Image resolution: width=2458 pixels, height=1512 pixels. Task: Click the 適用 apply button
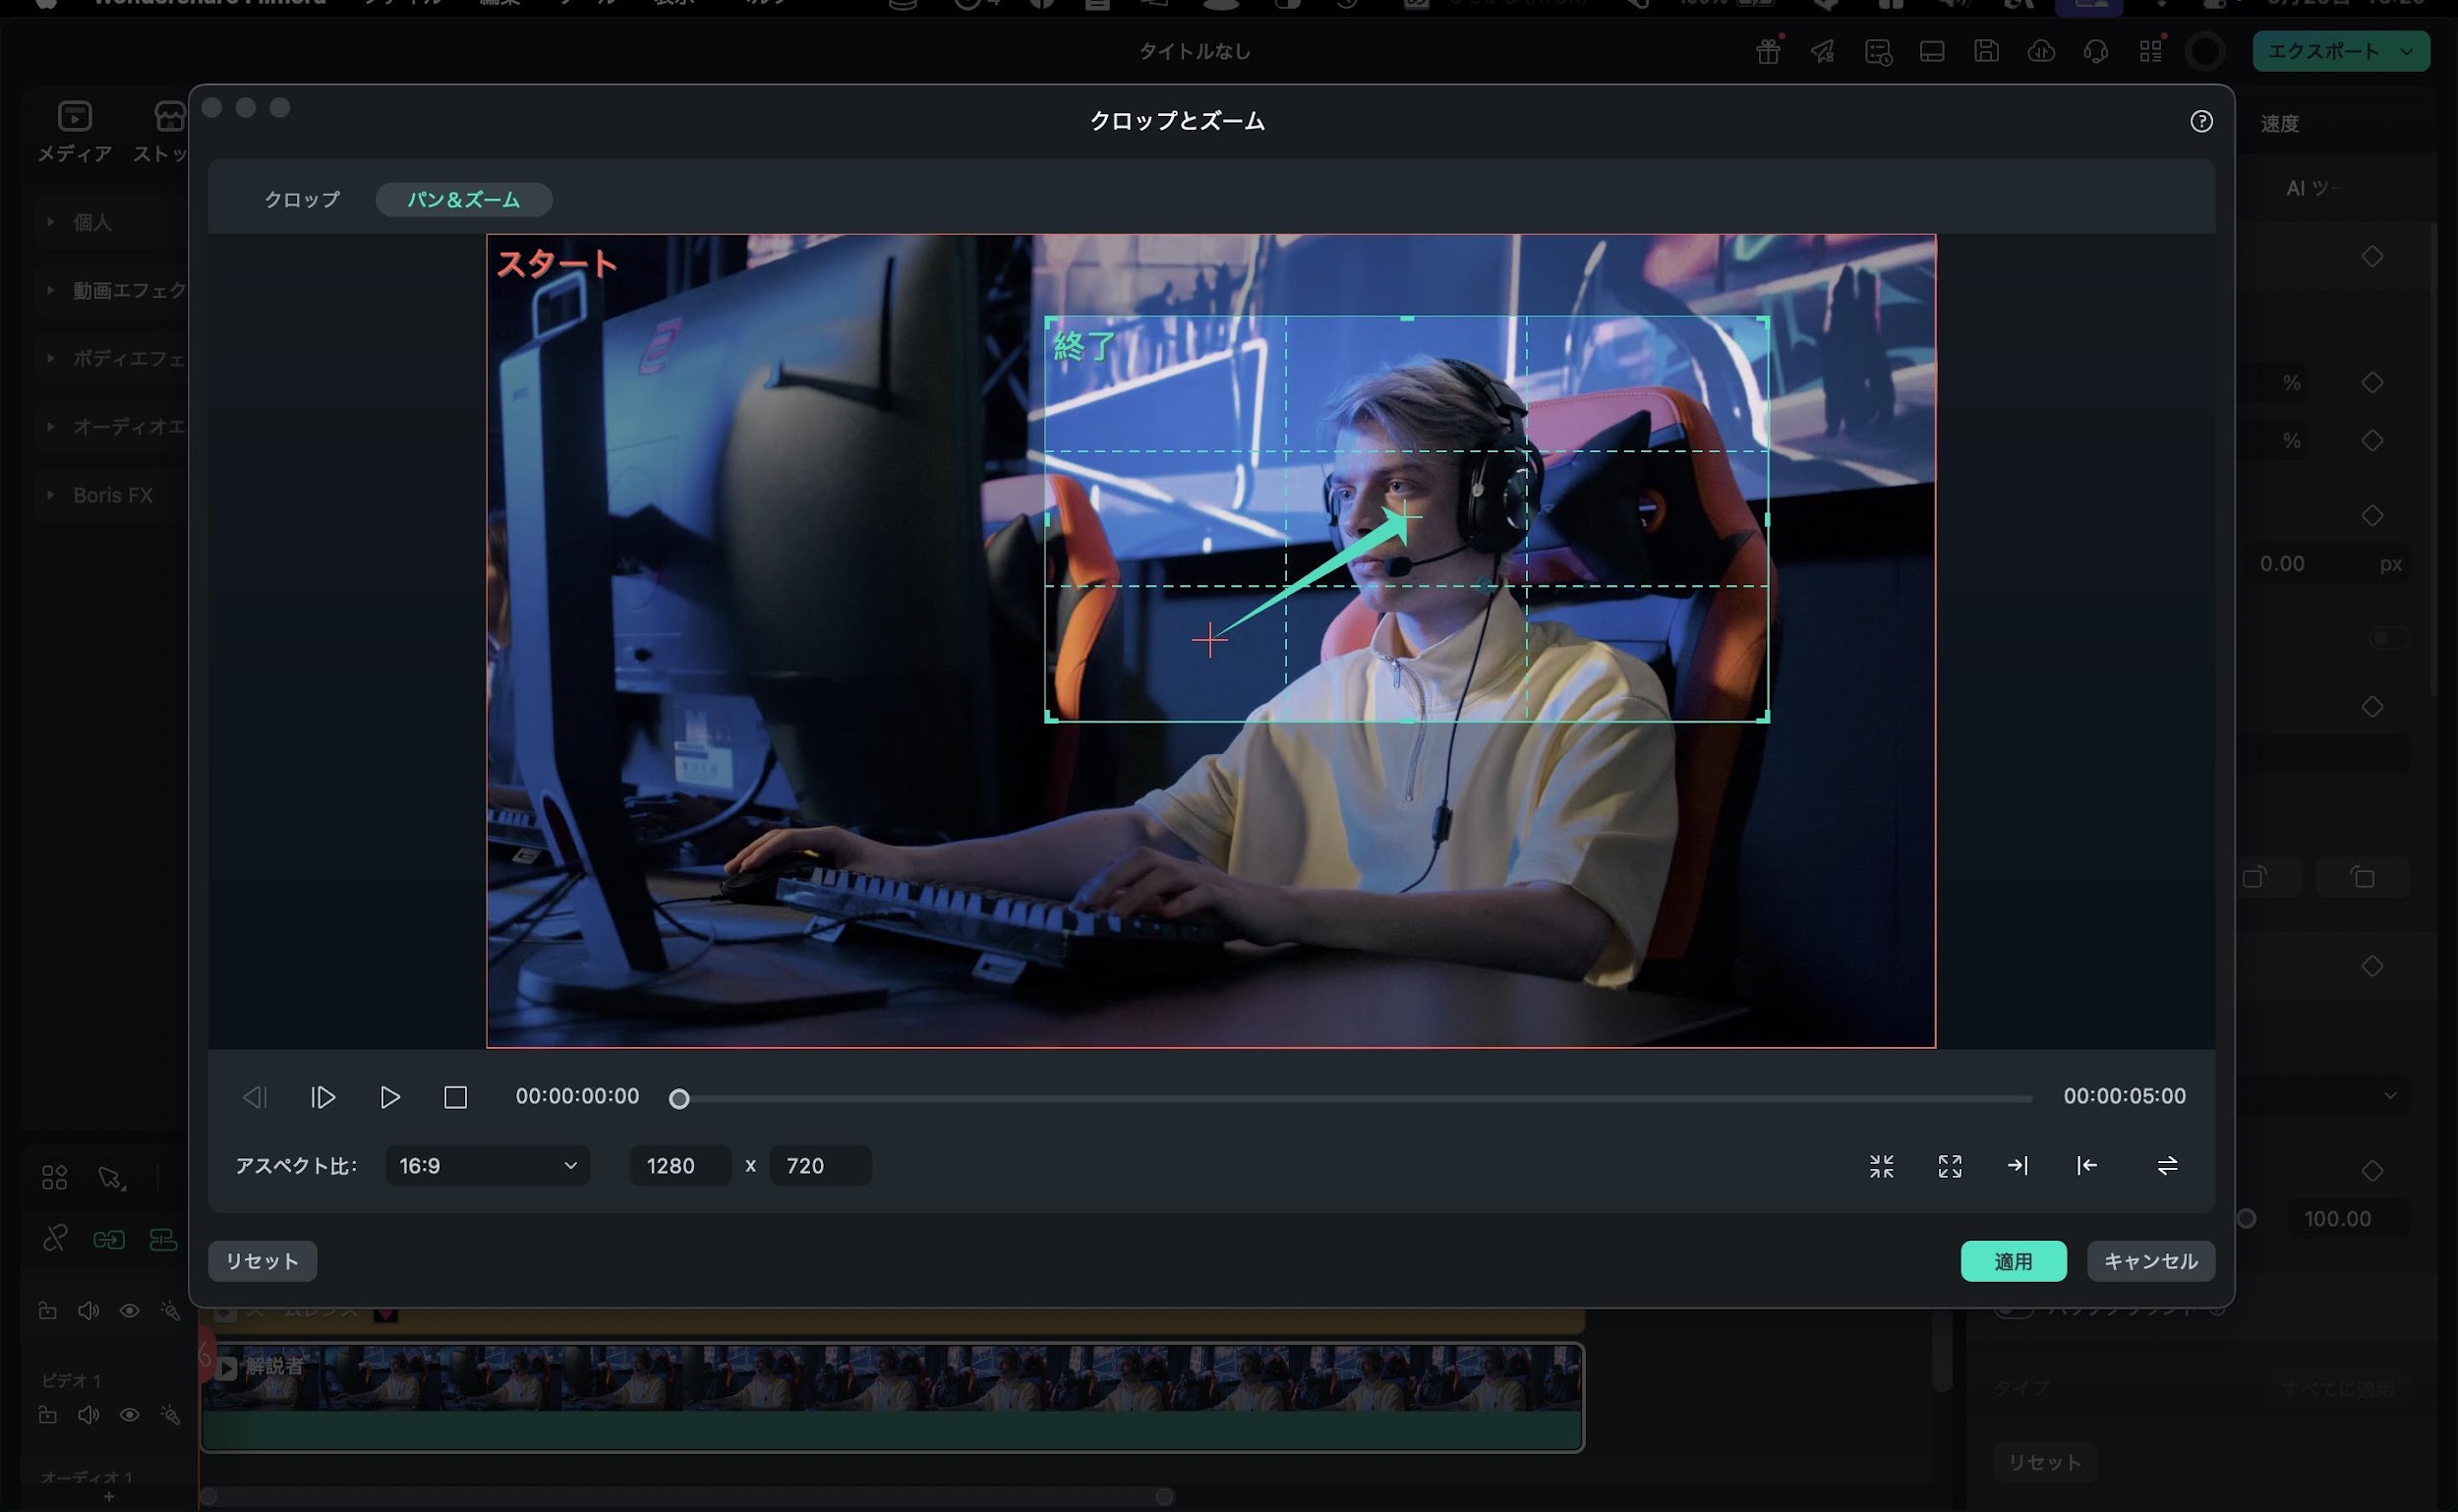pos(2013,1261)
